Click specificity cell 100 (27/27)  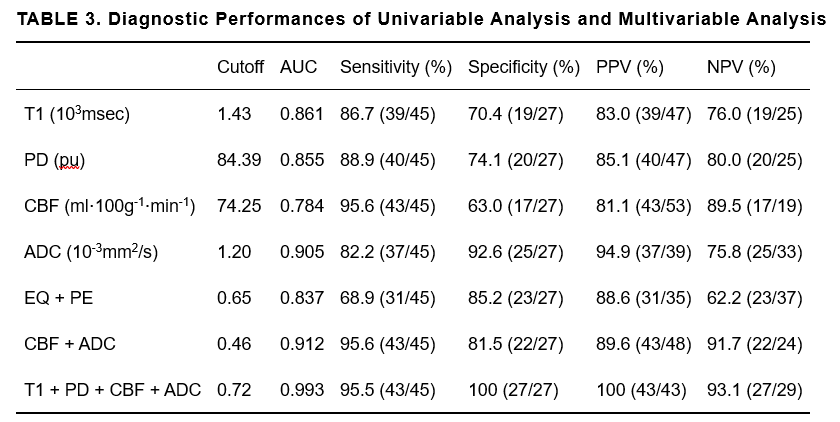(x=510, y=390)
